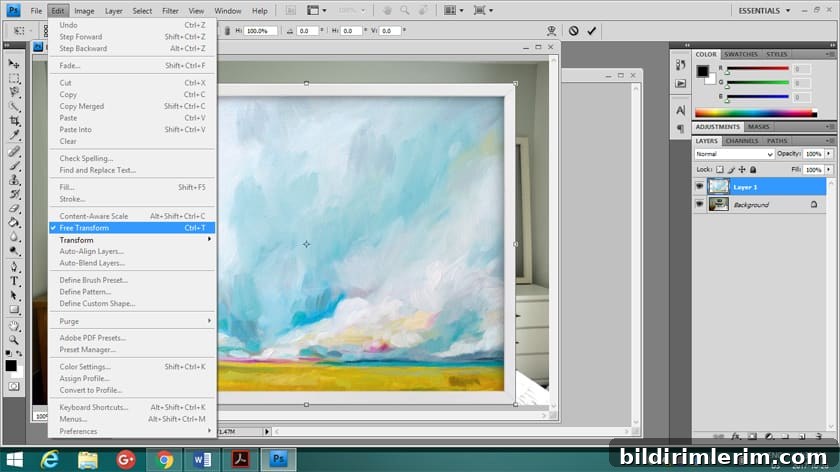Toggle the checked Free Transform entry
This screenshot has width=840, height=472.
pyautogui.click(x=132, y=228)
